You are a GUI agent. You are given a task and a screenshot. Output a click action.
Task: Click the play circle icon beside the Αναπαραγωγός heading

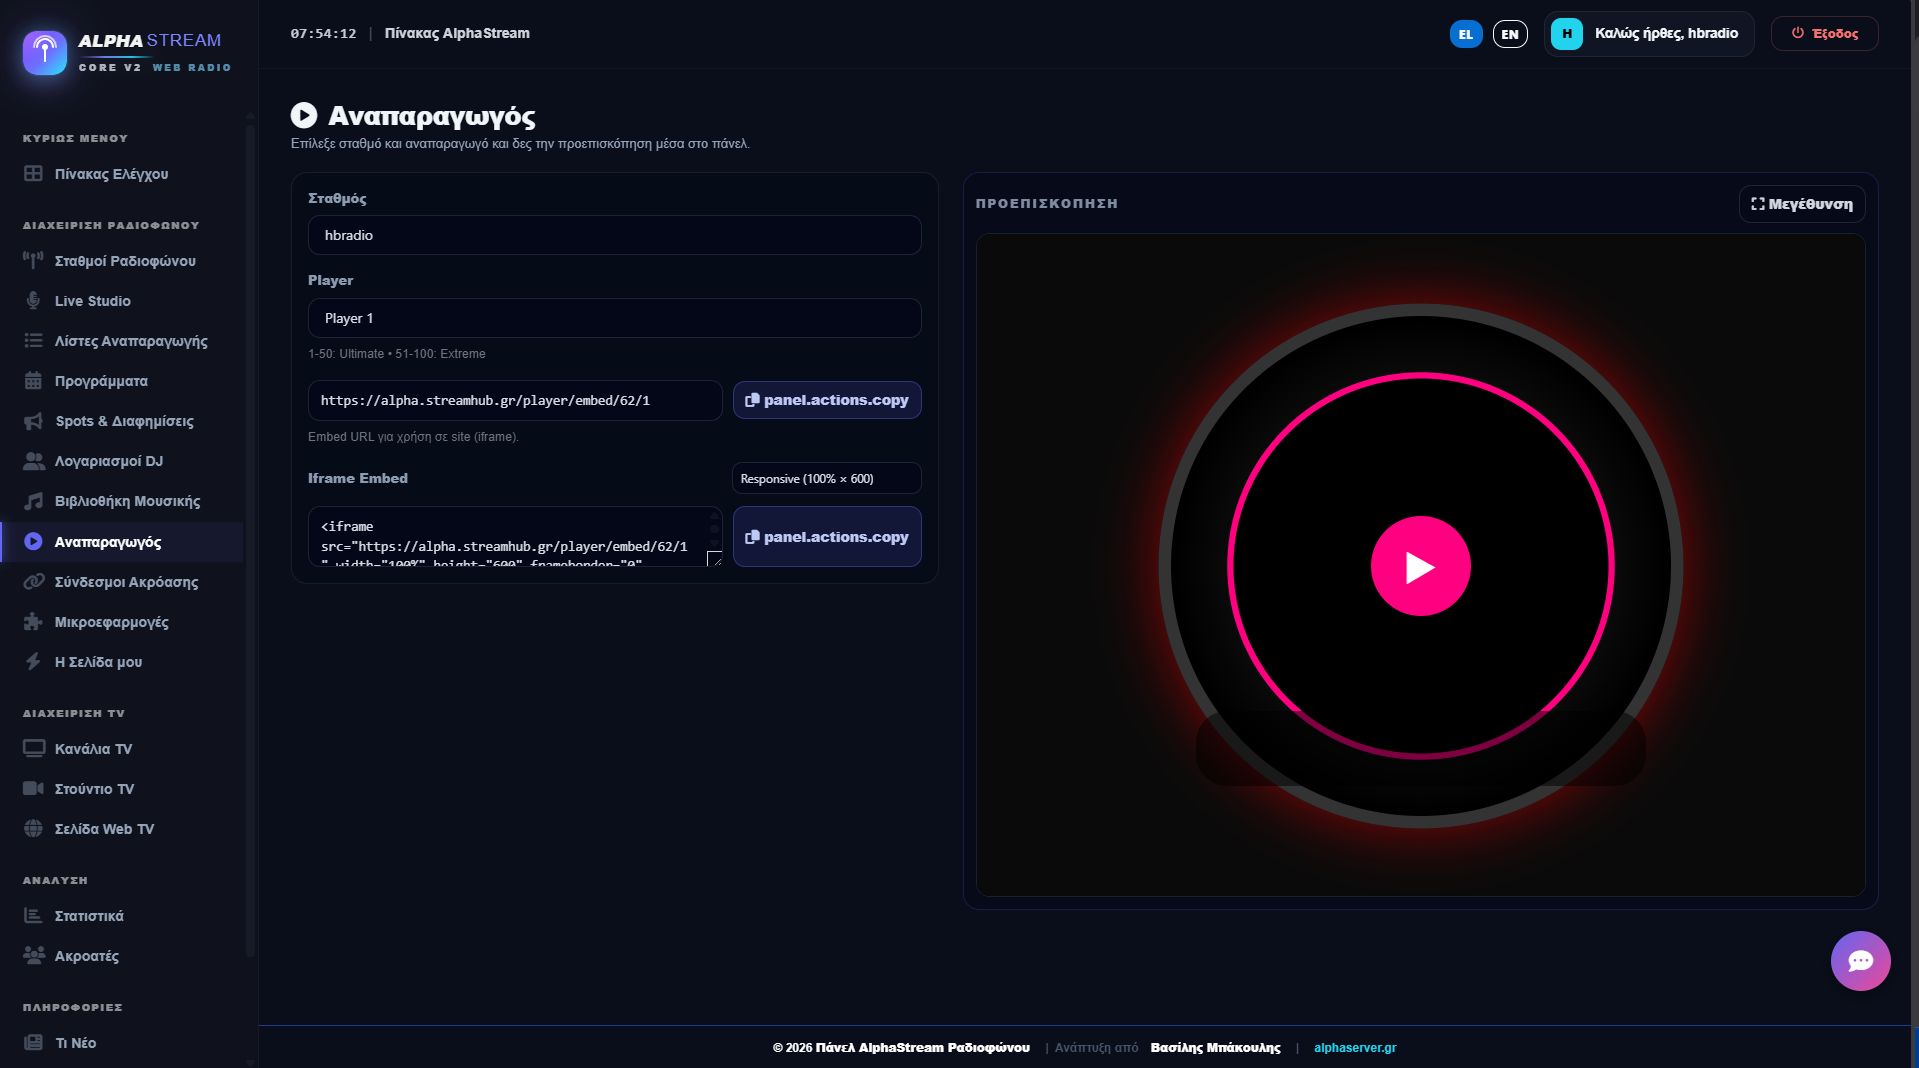(304, 115)
